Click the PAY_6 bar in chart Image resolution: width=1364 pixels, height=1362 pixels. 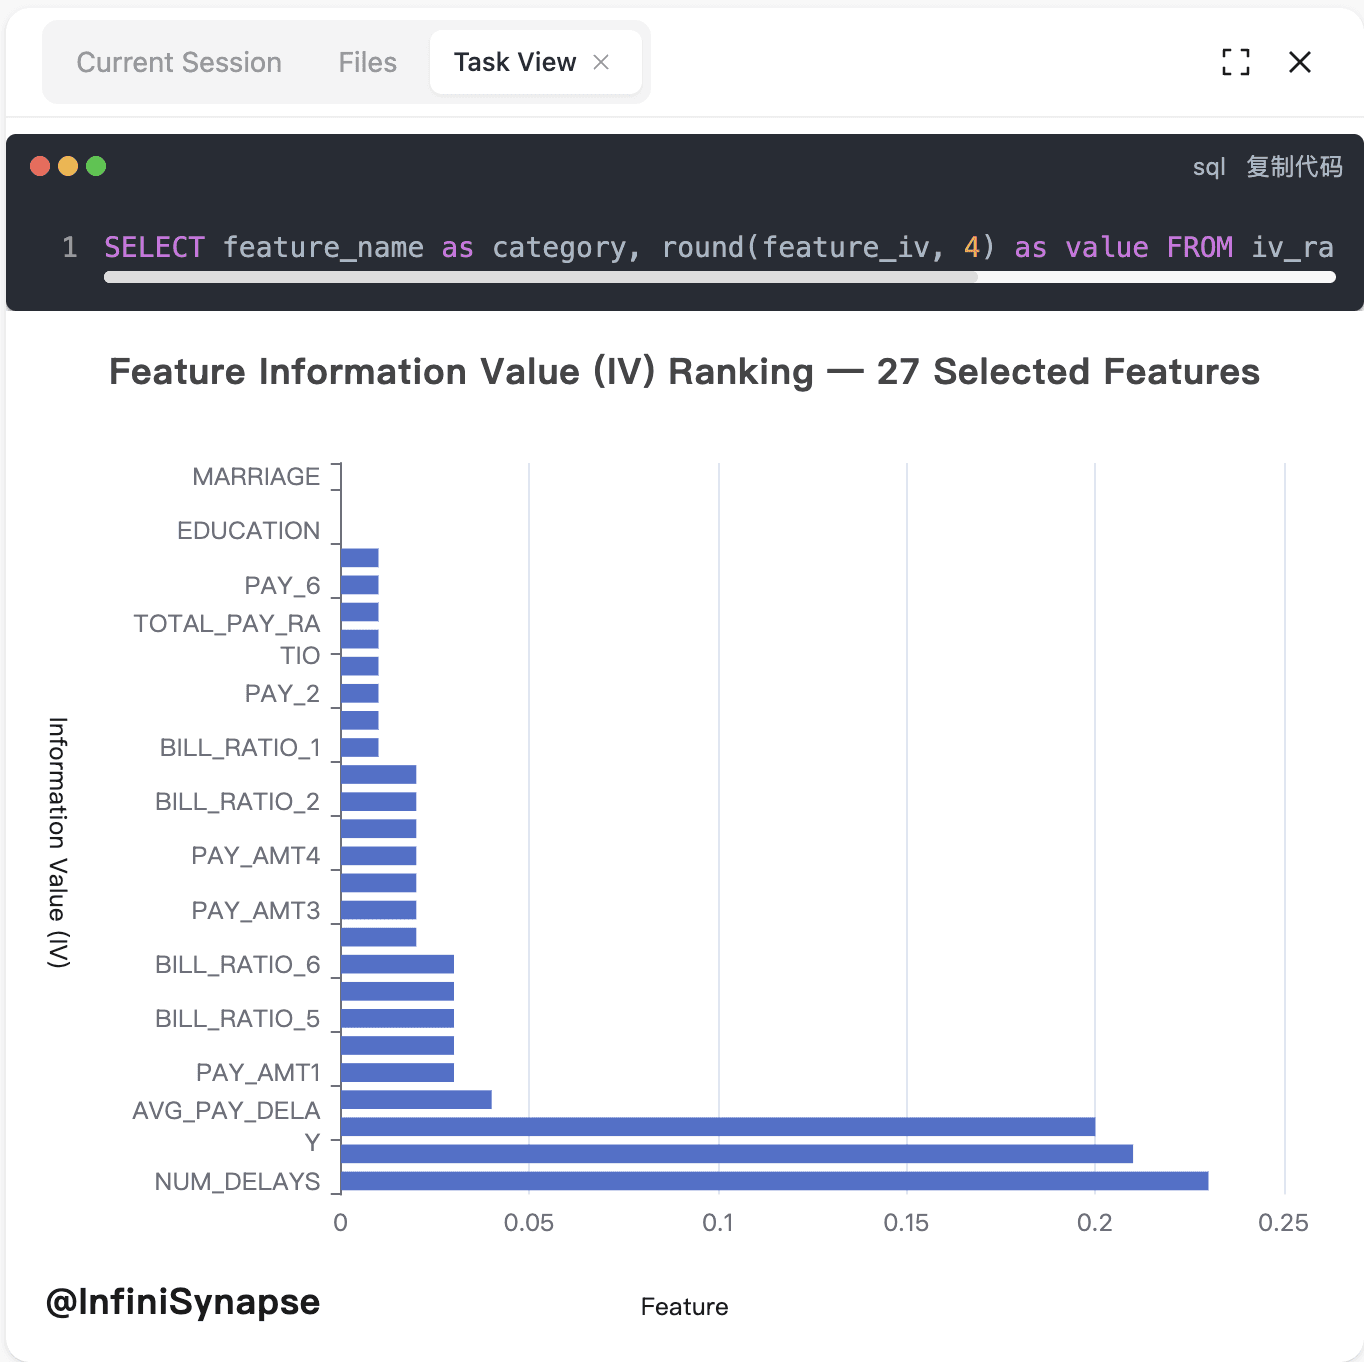pos(360,585)
